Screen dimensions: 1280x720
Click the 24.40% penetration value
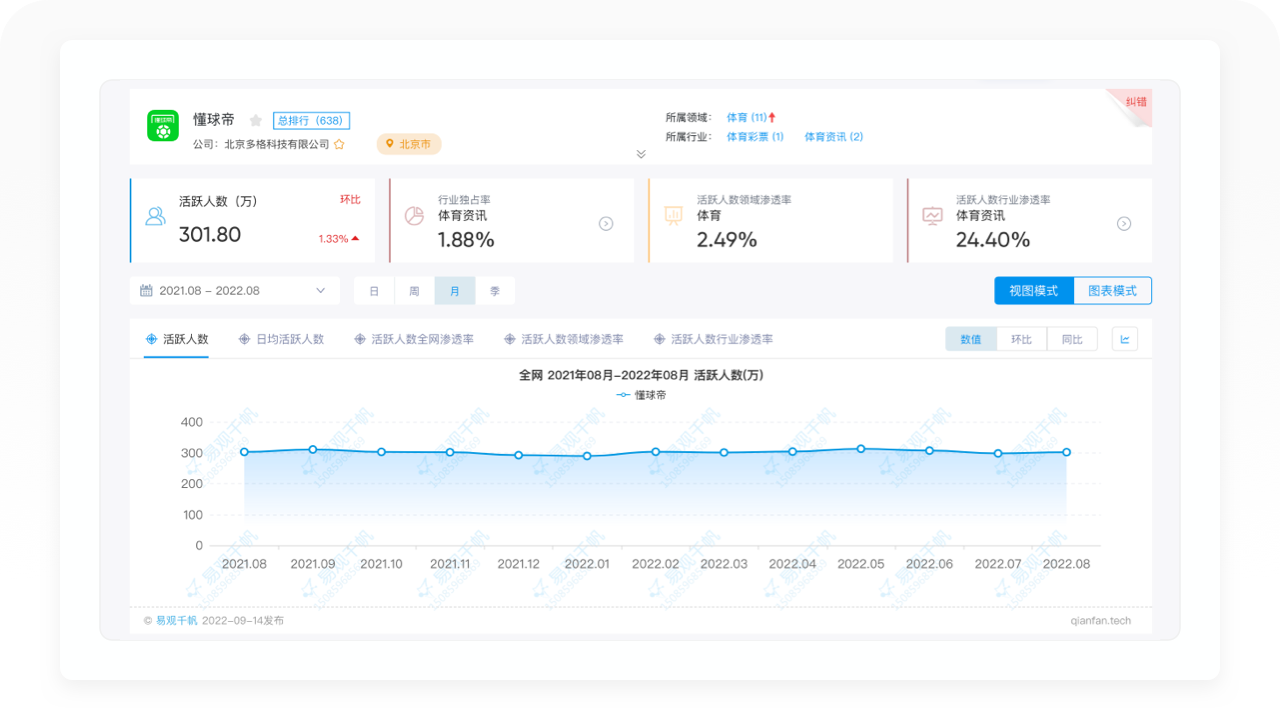click(993, 240)
